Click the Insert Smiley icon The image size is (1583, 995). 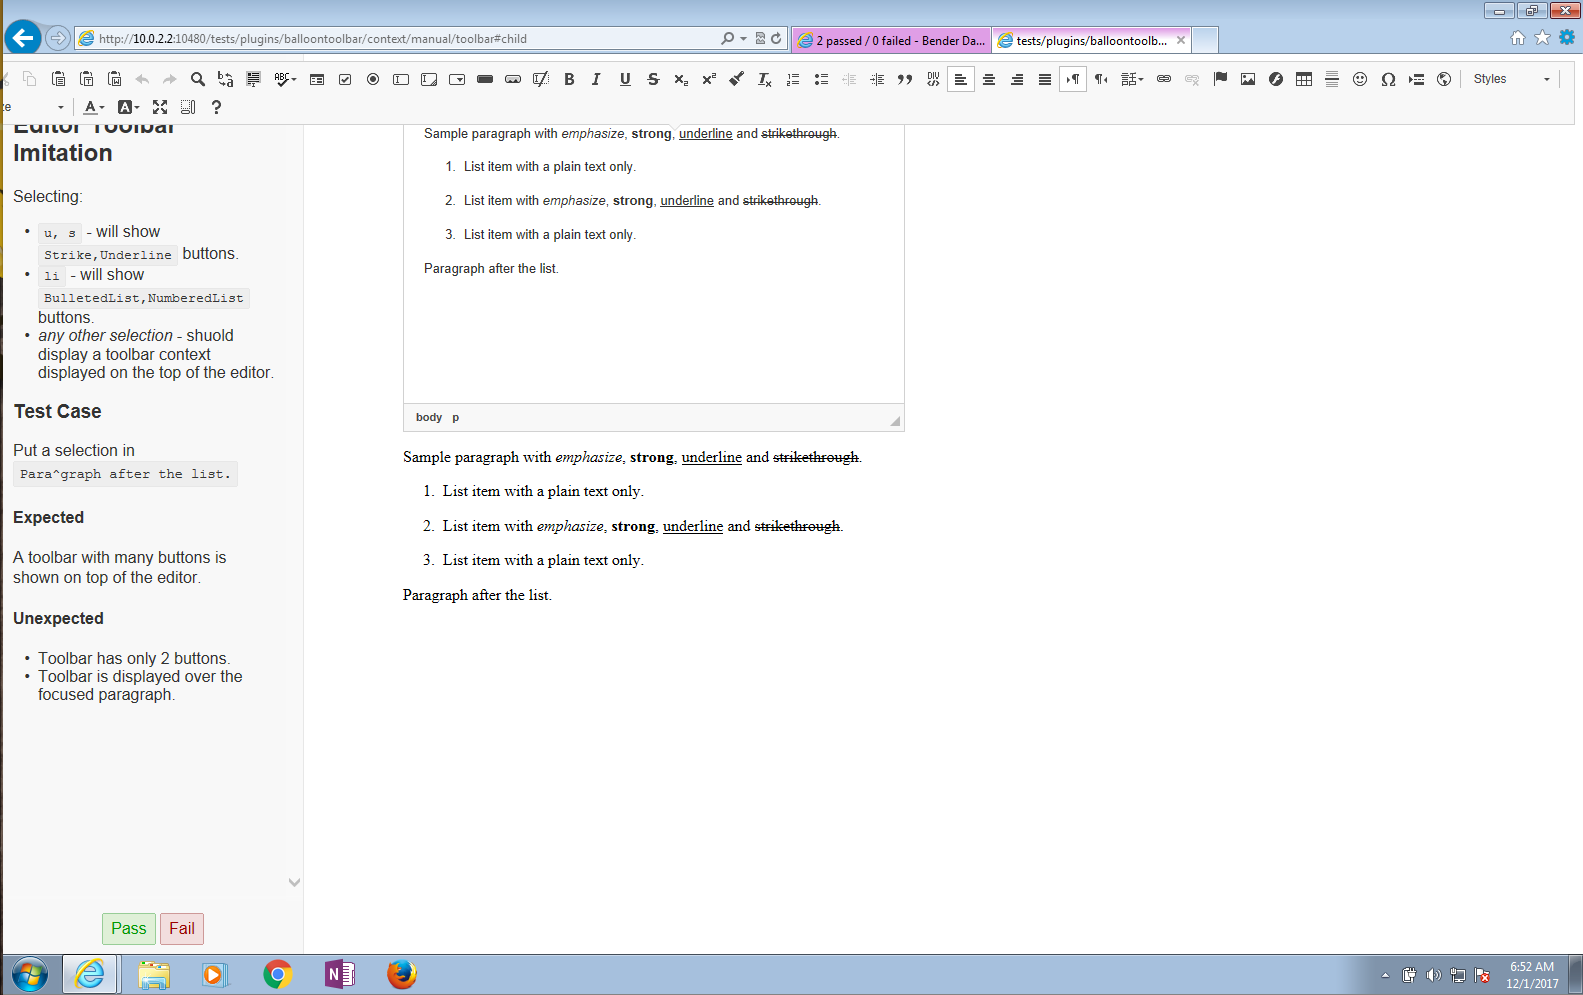tap(1360, 79)
